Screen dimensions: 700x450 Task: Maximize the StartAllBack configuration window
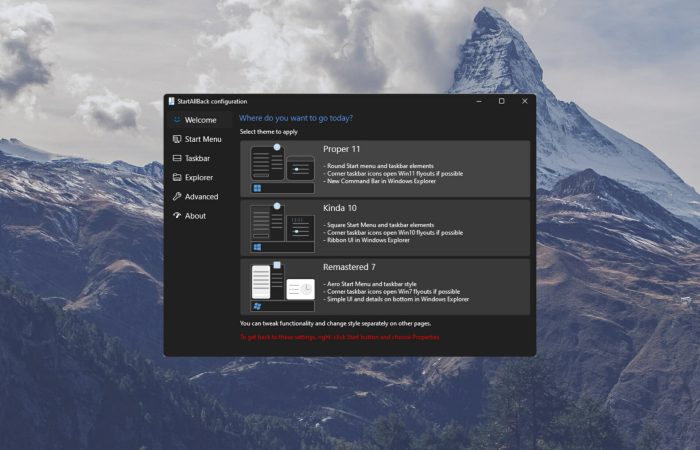[x=501, y=101]
